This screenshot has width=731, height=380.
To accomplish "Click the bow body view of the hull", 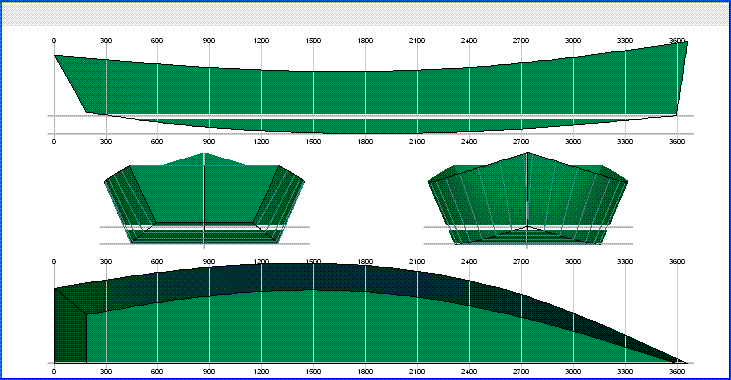I will (x=528, y=198).
